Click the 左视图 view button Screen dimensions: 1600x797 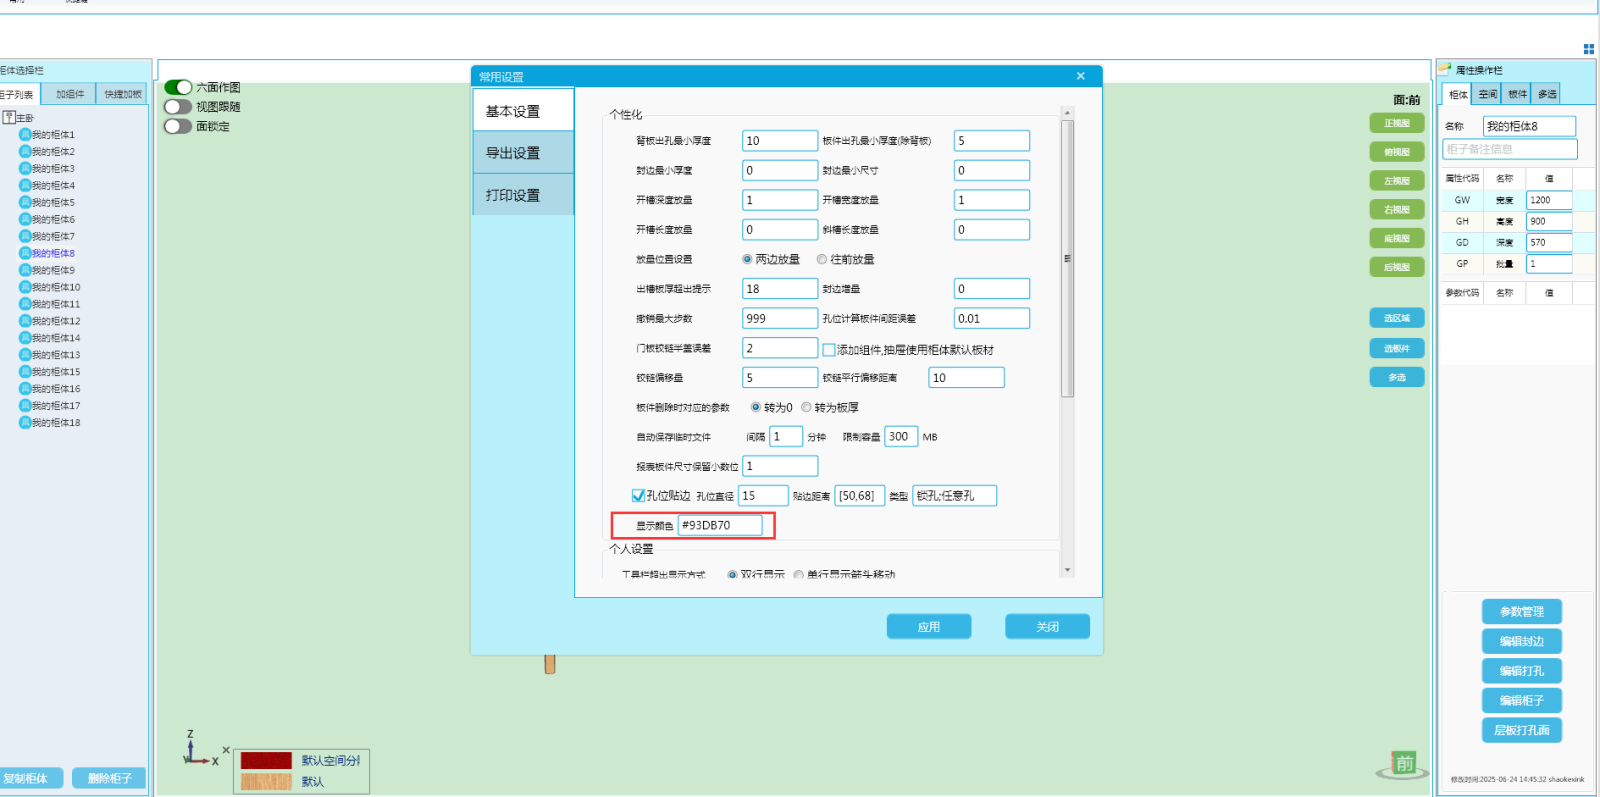[1397, 181]
